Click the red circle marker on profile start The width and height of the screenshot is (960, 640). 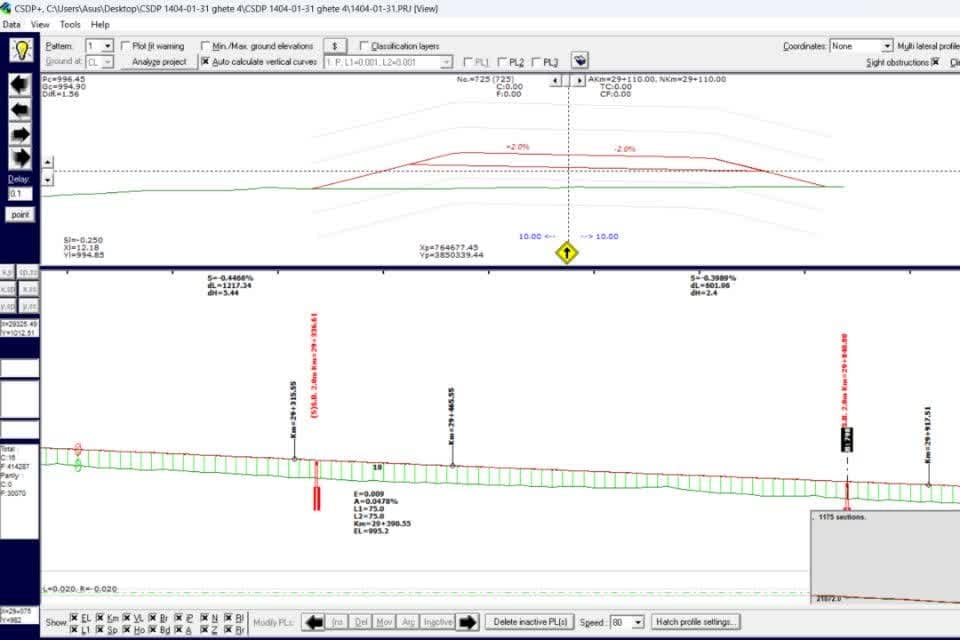(78, 450)
